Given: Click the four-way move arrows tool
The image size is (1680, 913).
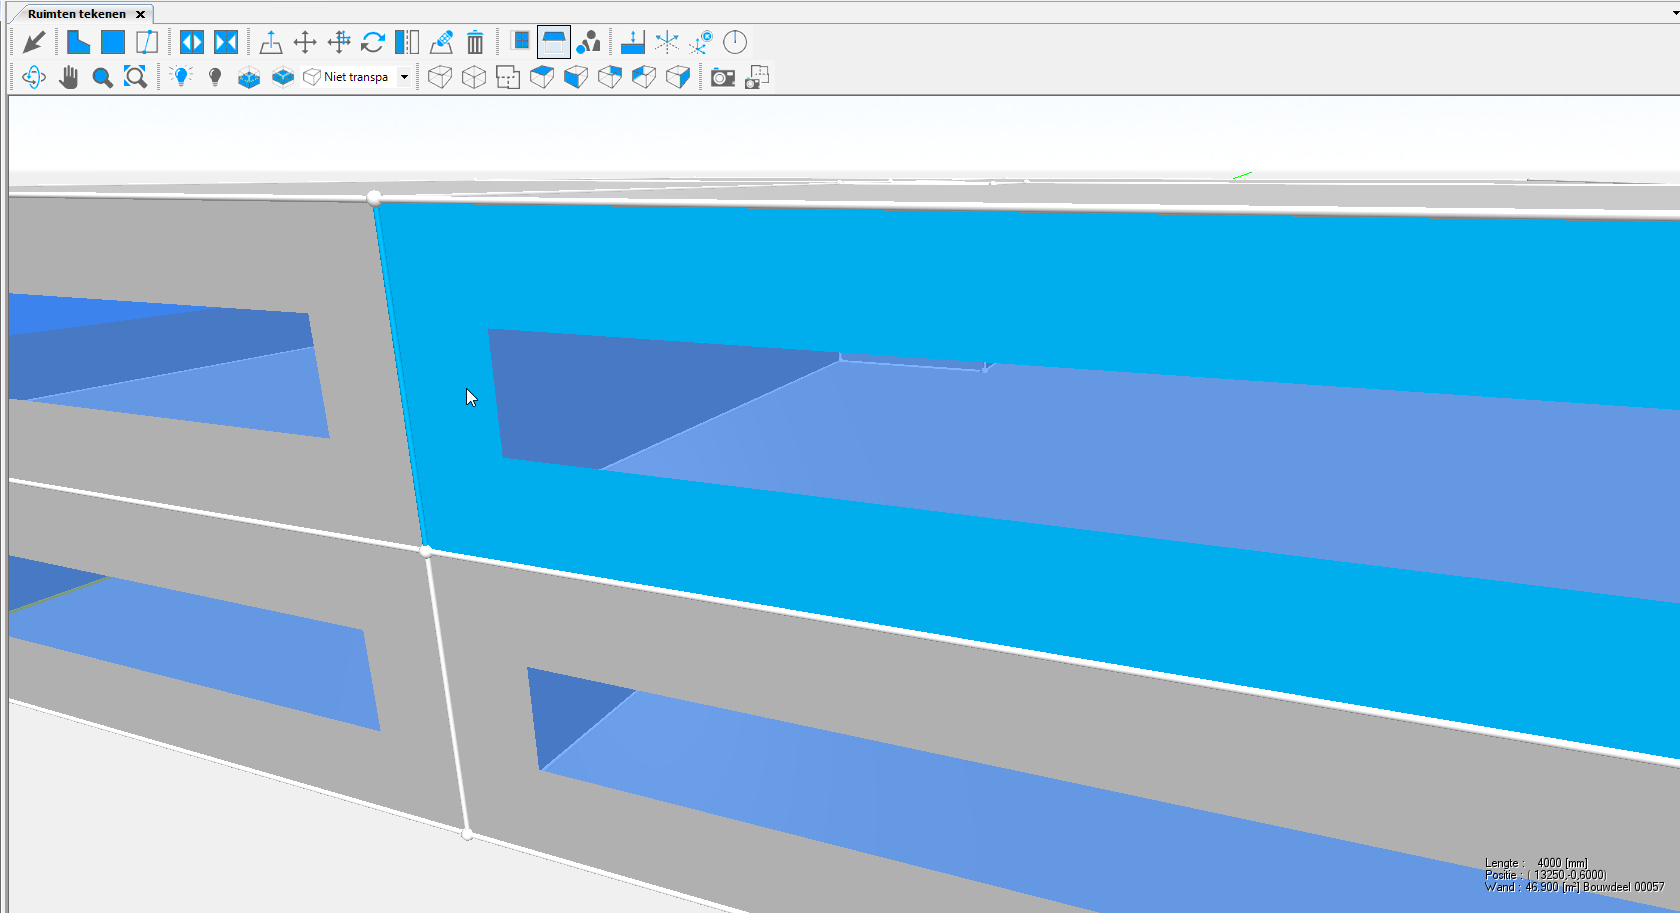Looking at the screenshot, I should (305, 42).
